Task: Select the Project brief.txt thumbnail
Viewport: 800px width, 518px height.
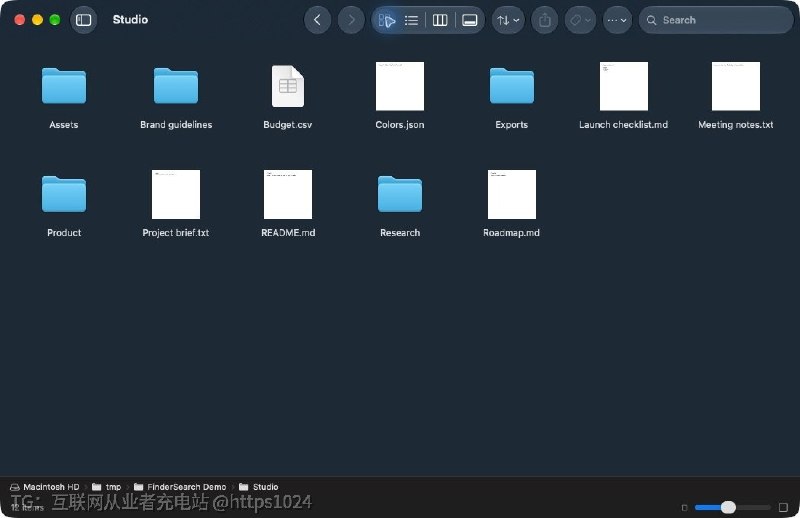Action: pos(176,194)
